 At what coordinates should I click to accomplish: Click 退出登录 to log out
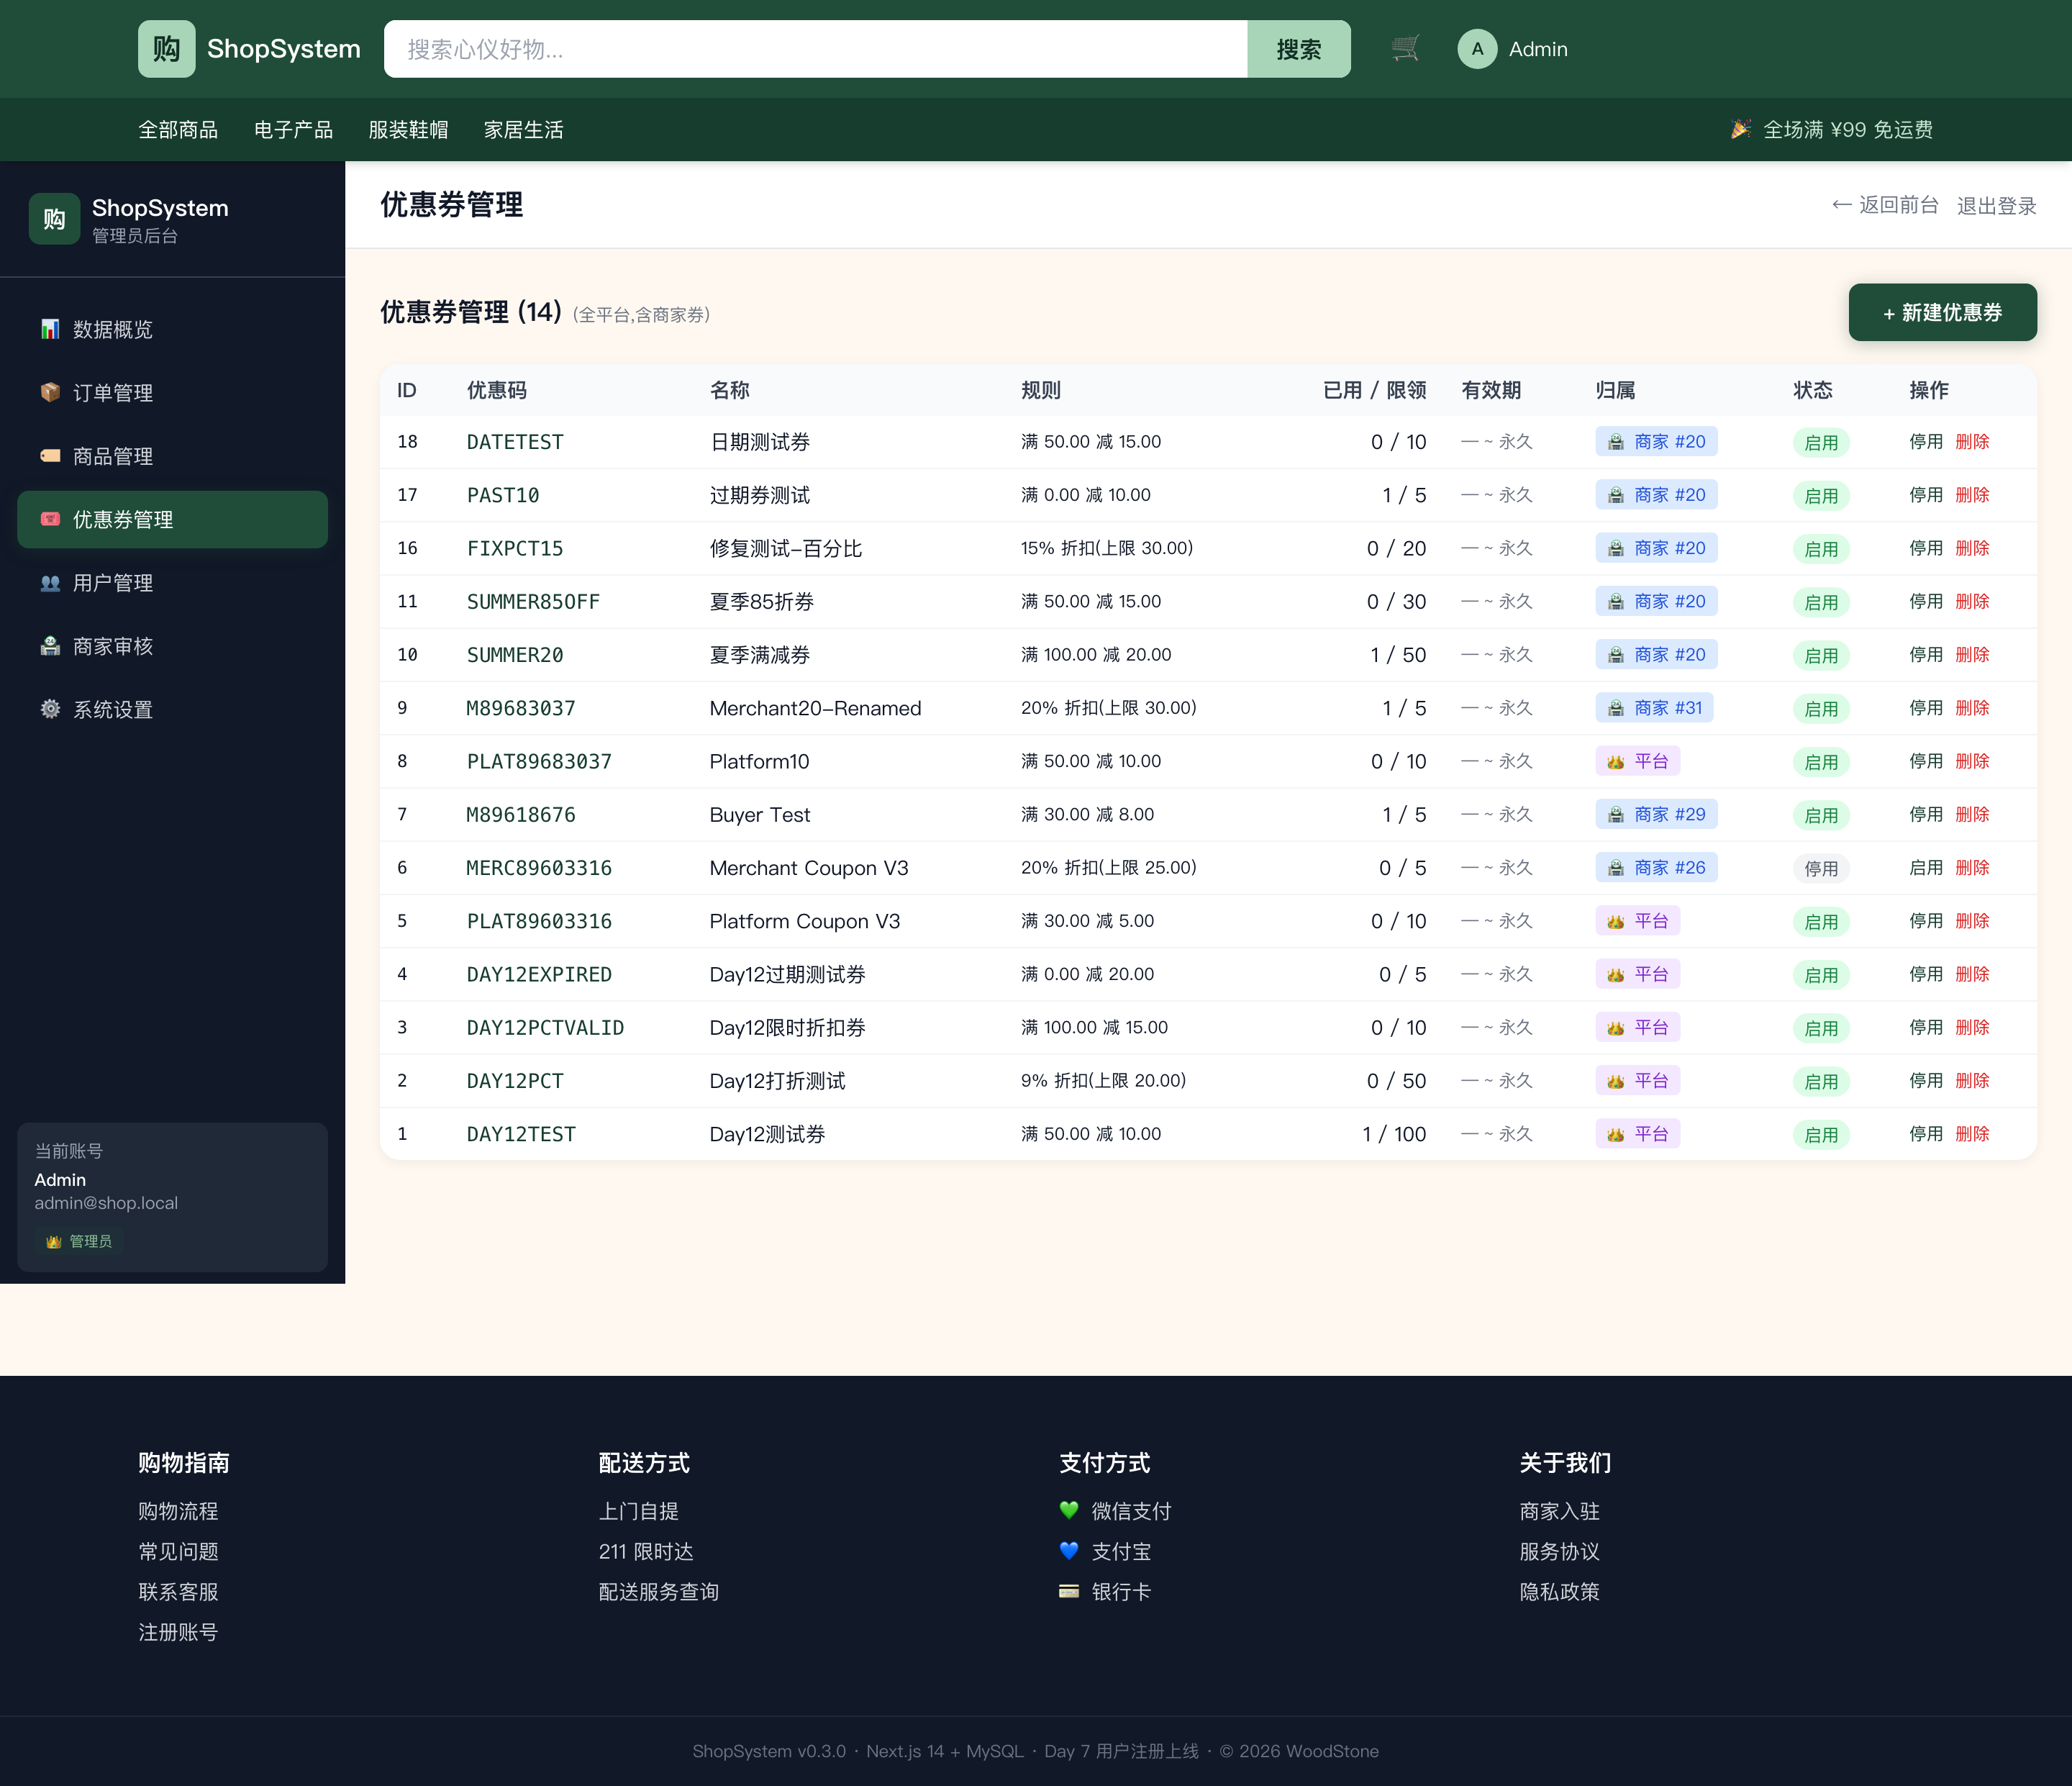[x=1996, y=205]
